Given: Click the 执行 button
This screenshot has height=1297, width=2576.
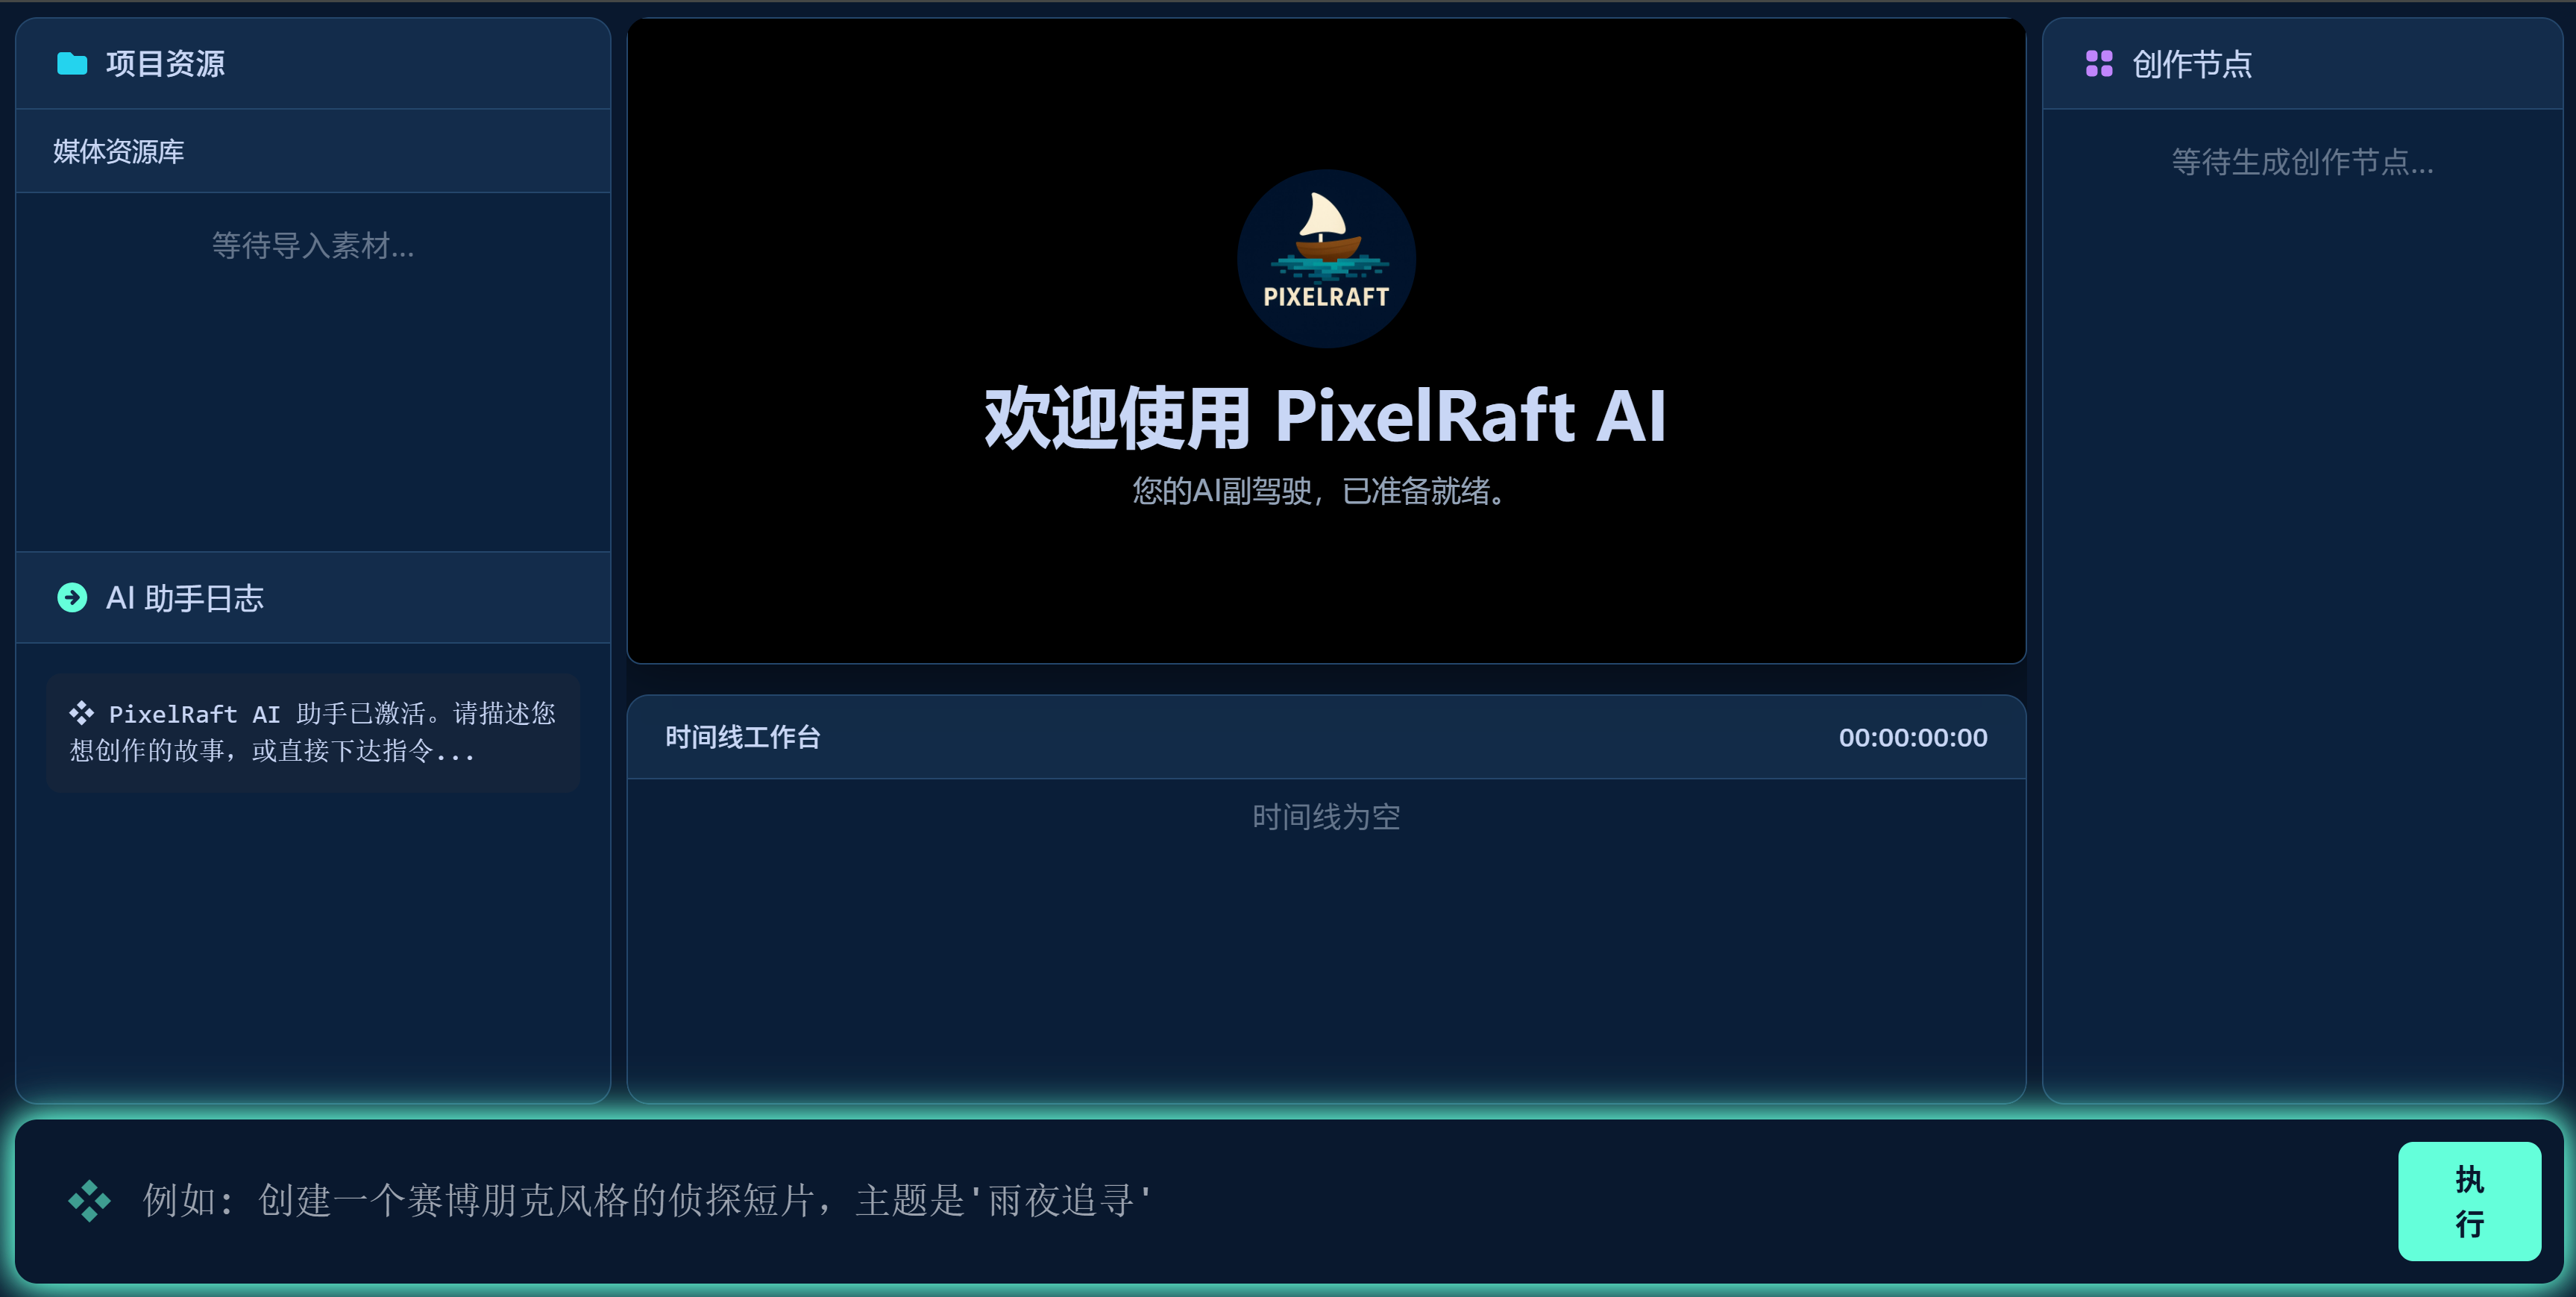Looking at the screenshot, I should (2469, 1201).
